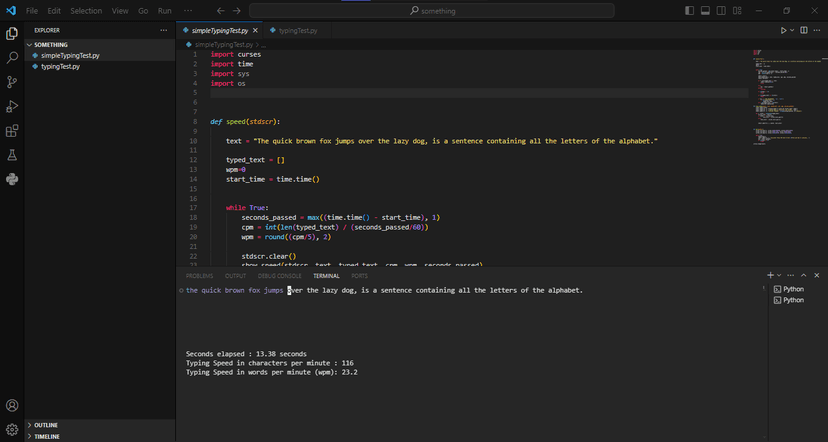Select typingTest.py in the Explorer tree
This screenshot has width=828, height=442.
[60, 67]
